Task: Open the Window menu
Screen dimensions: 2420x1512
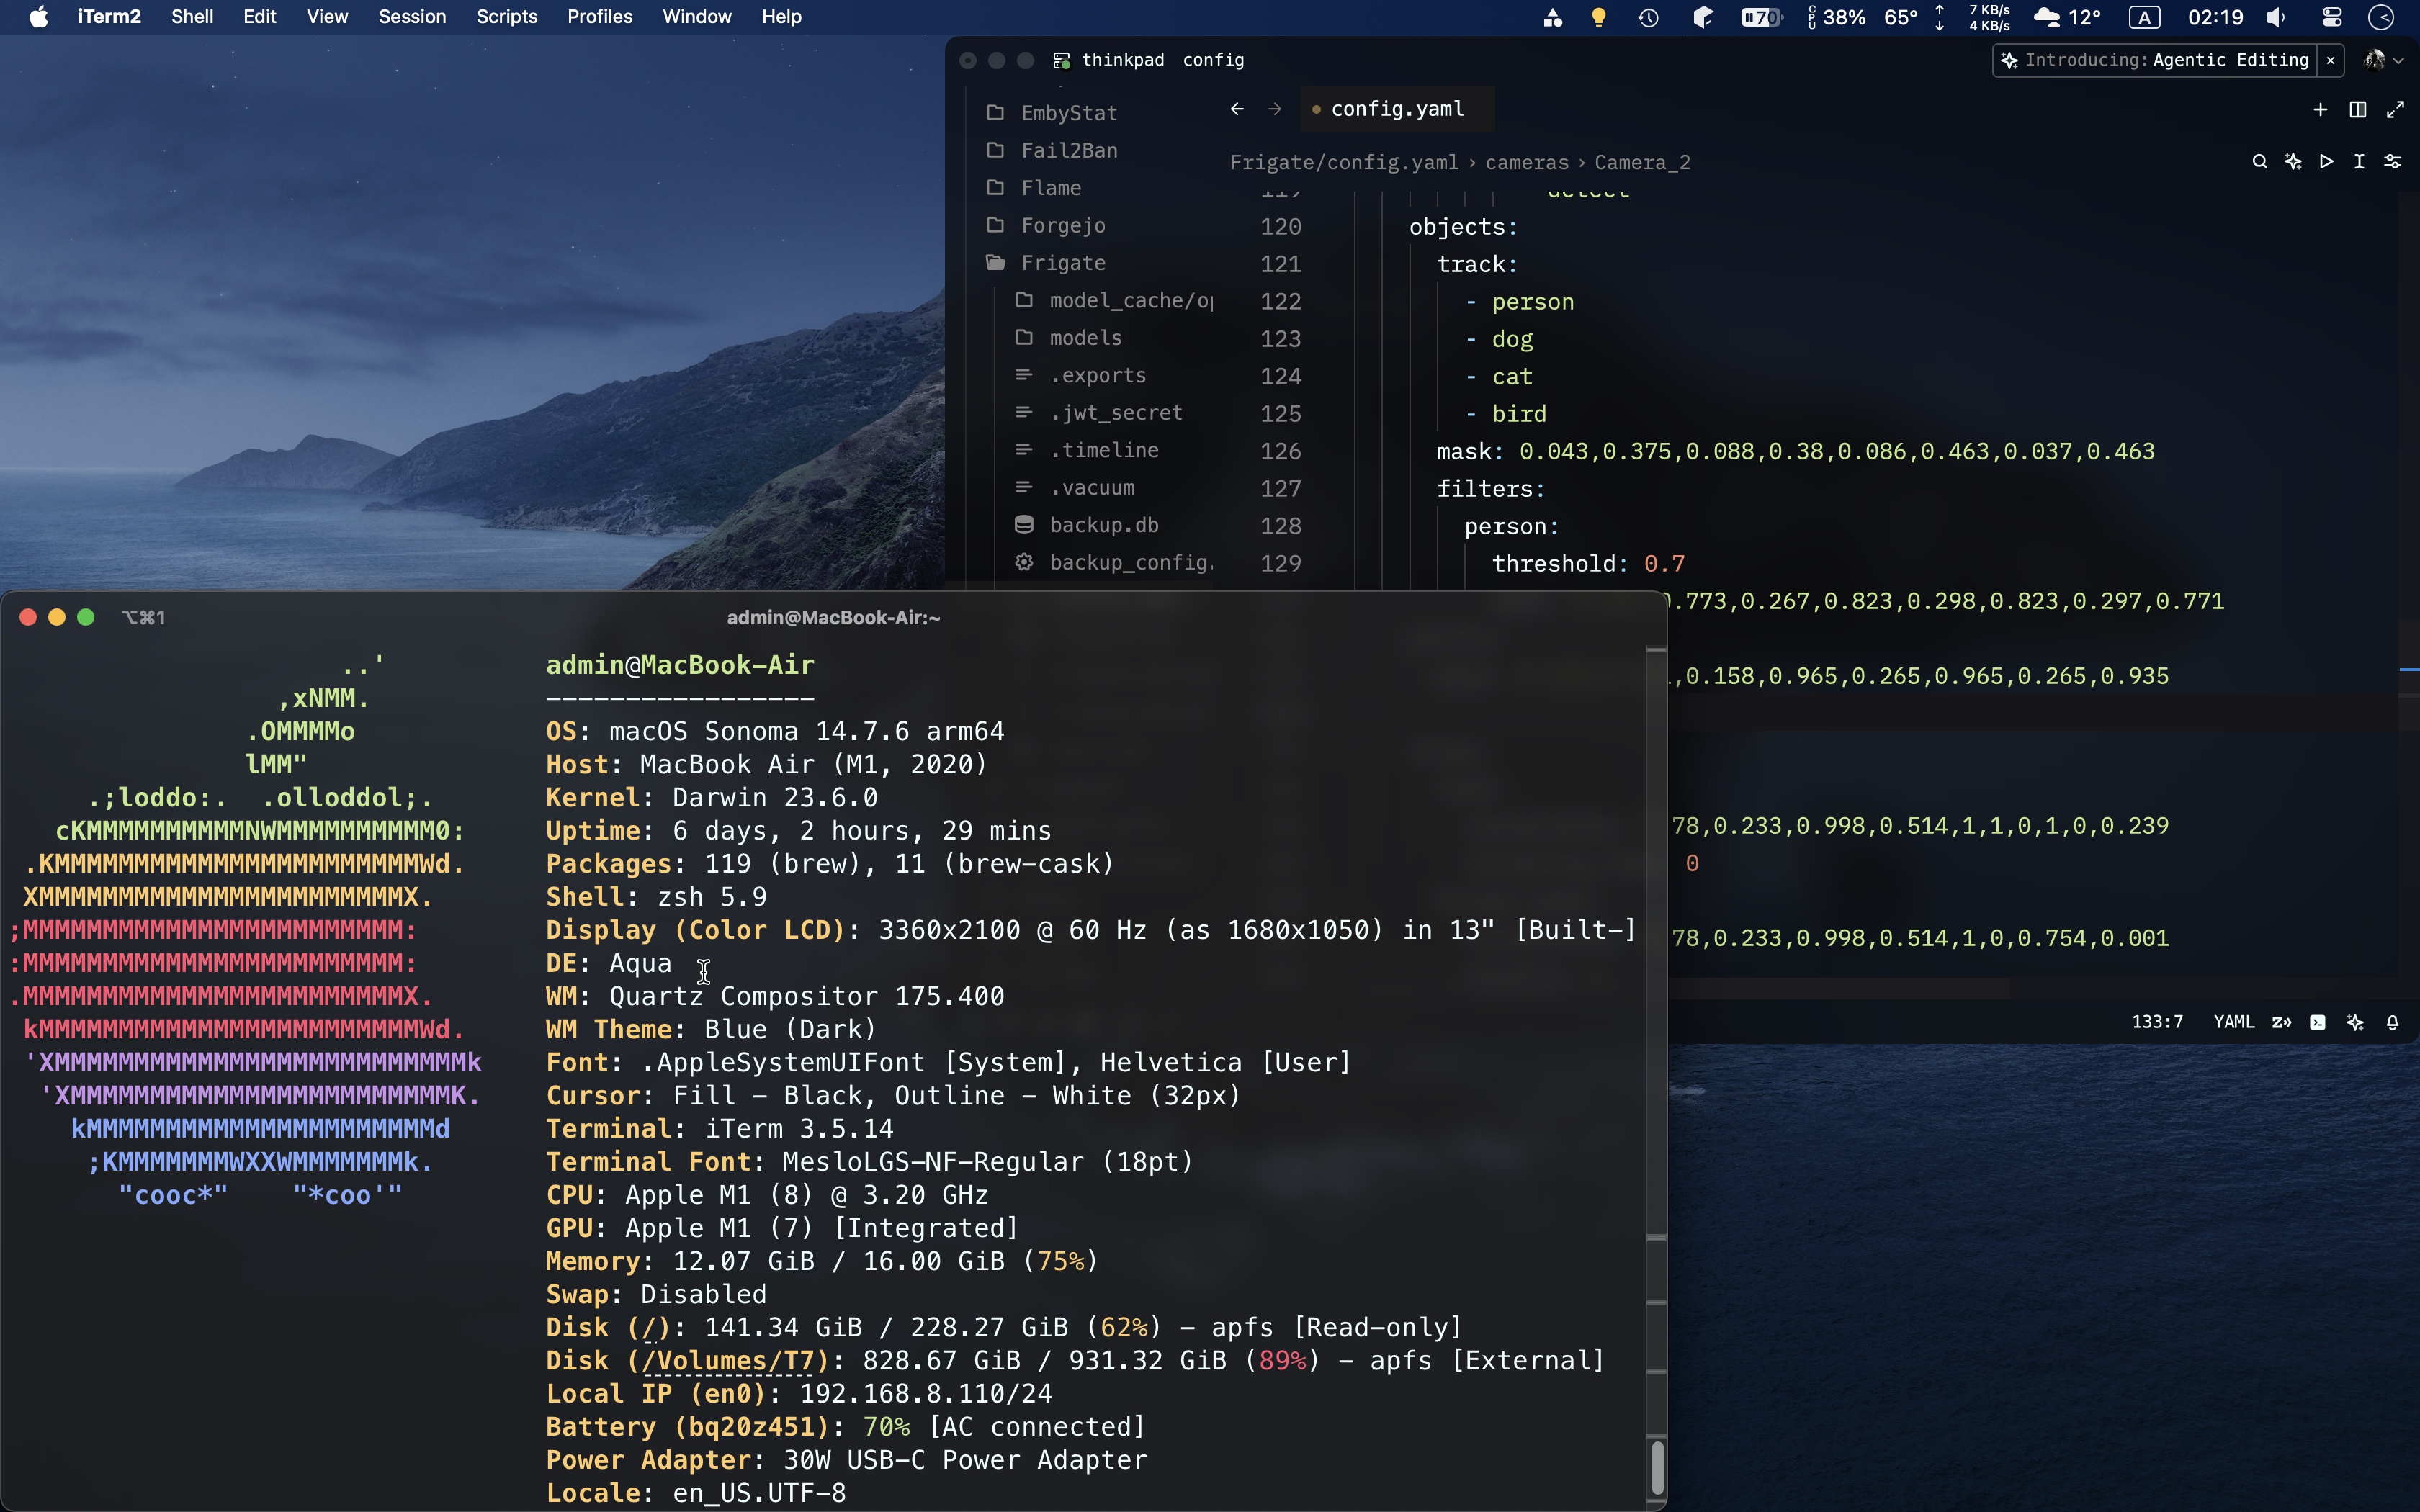Action: click(697, 17)
